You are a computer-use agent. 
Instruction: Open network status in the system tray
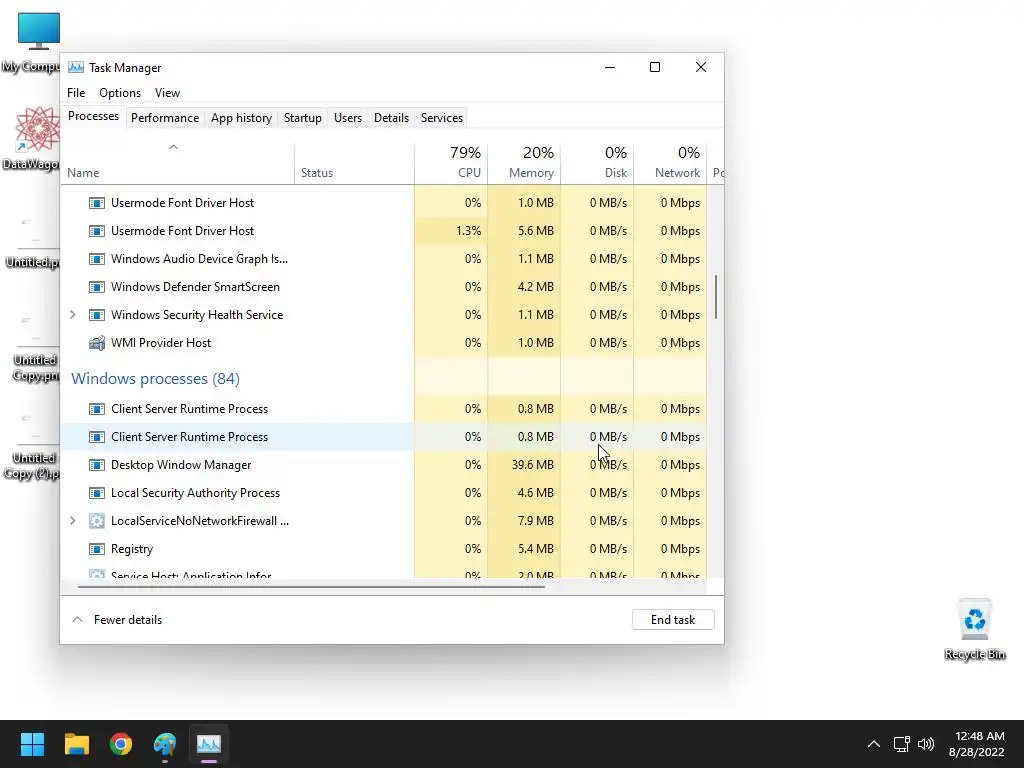(x=902, y=744)
